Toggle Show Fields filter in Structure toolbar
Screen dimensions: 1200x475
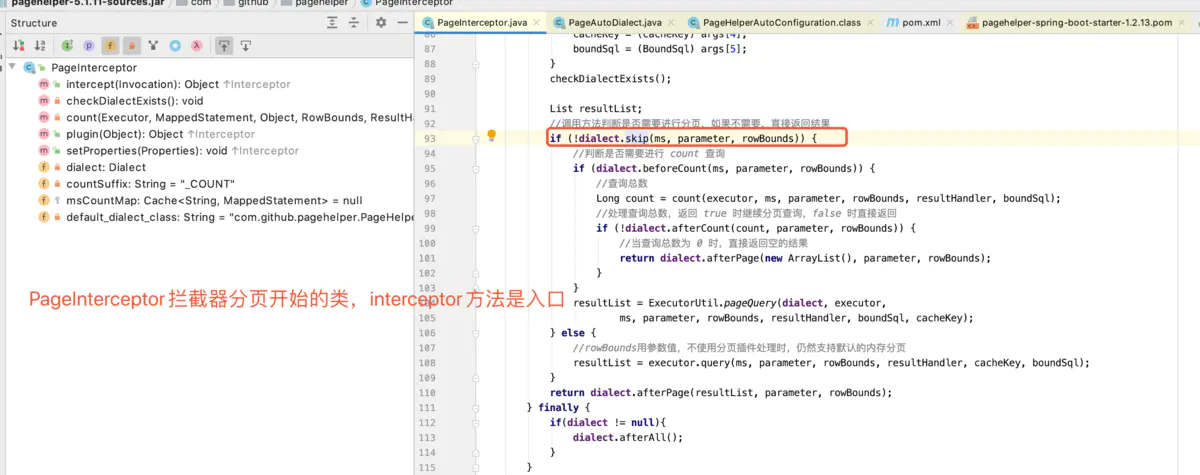coord(109,45)
